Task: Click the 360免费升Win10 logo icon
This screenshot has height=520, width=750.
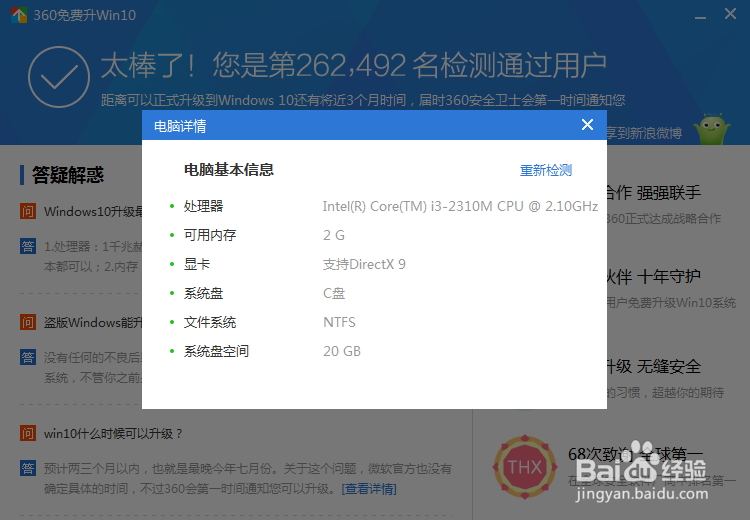Action: (19, 15)
